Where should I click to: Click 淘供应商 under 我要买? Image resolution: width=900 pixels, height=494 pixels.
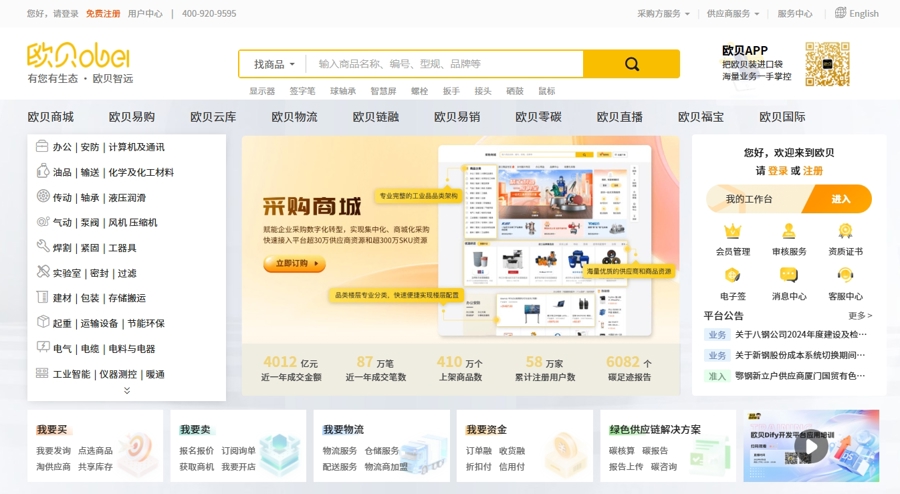(x=53, y=467)
